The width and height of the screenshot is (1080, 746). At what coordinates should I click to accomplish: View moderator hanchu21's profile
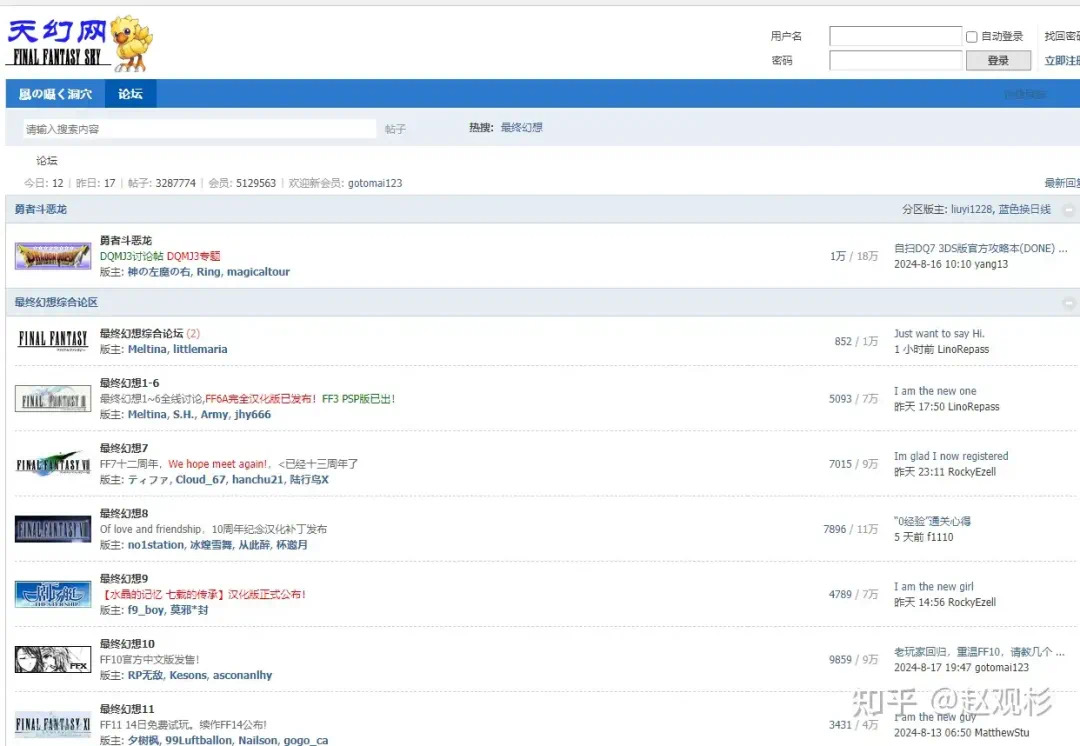(x=258, y=479)
